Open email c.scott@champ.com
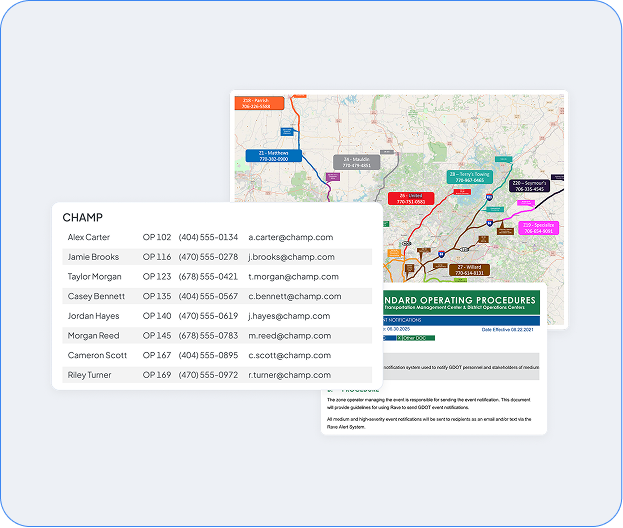The width and height of the screenshot is (623, 528). tap(290, 355)
